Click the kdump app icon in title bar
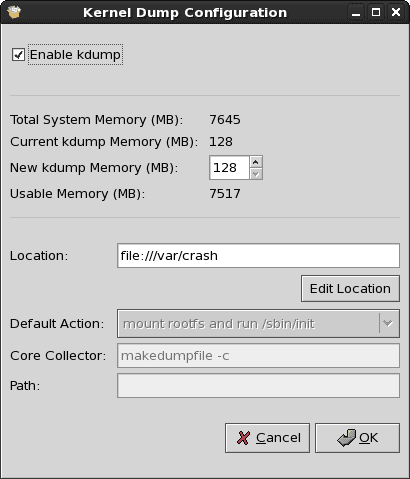The height and width of the screenshot is (479, 410). point(14,12)
